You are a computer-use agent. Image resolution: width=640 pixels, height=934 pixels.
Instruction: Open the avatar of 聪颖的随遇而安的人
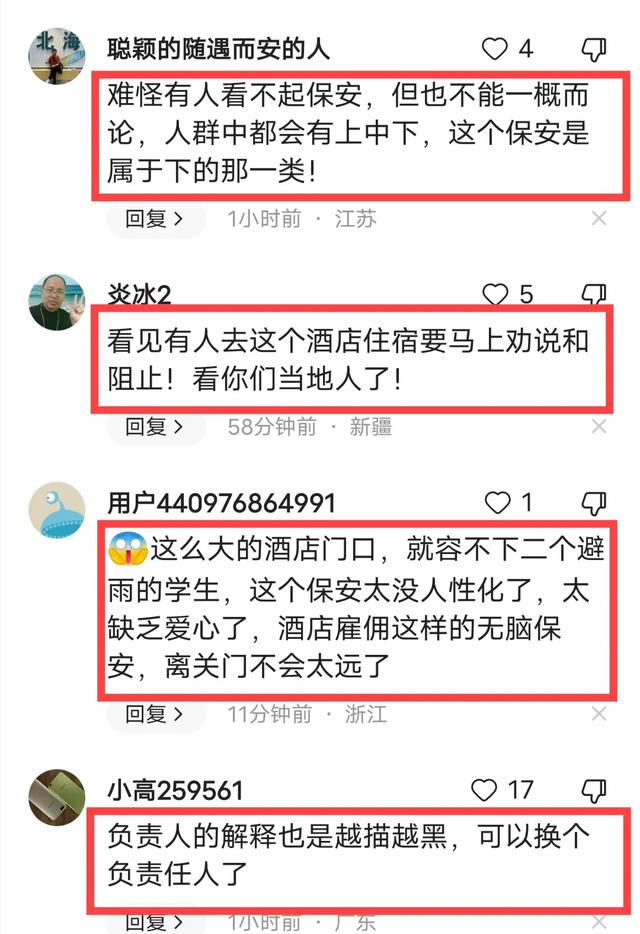coord(57,56)
